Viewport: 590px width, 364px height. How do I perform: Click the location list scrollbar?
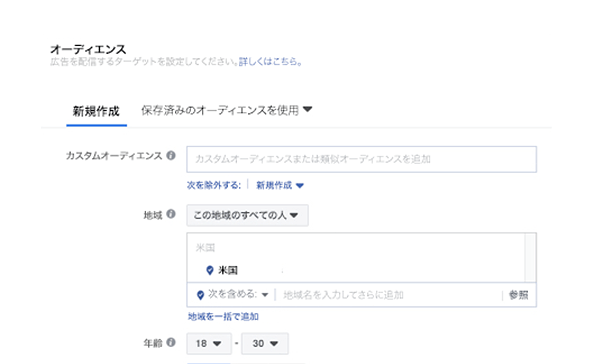point(530,257)
